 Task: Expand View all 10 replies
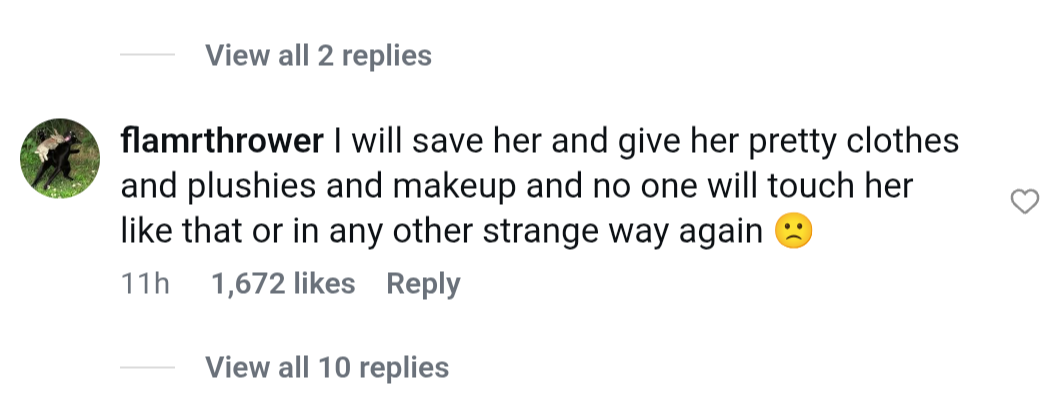327,367
